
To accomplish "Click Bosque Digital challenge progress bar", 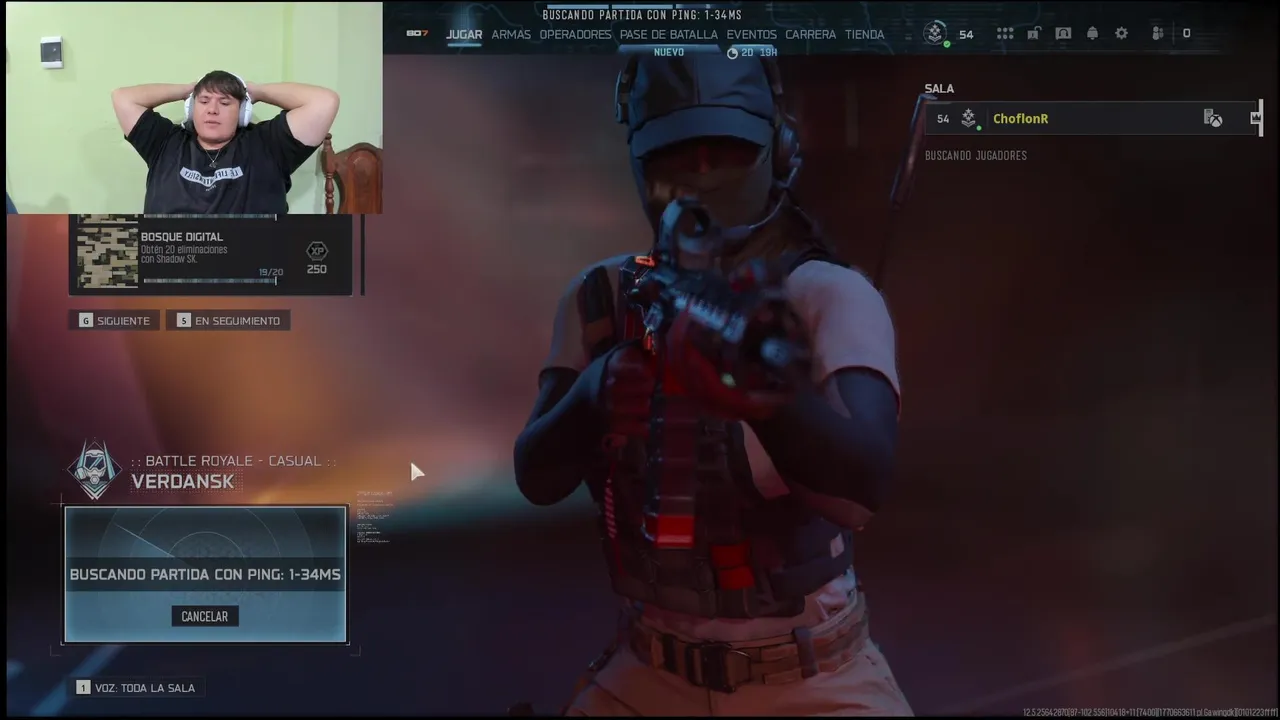I will (208, 281).
